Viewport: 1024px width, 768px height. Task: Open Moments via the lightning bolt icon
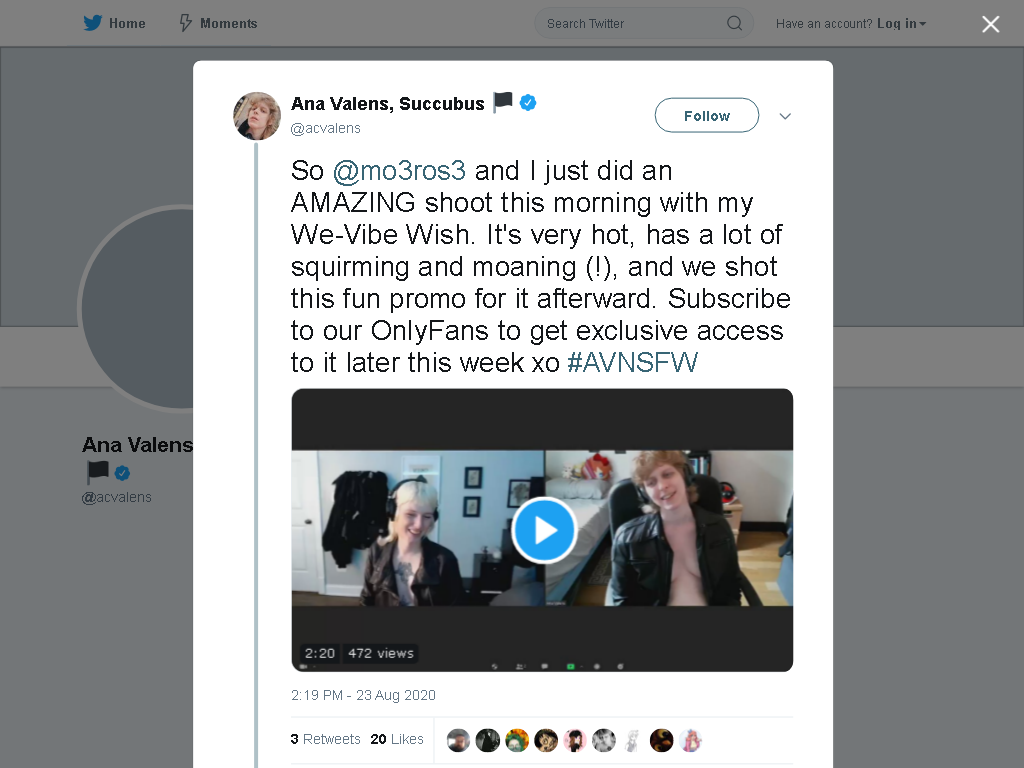click(185, 23)
